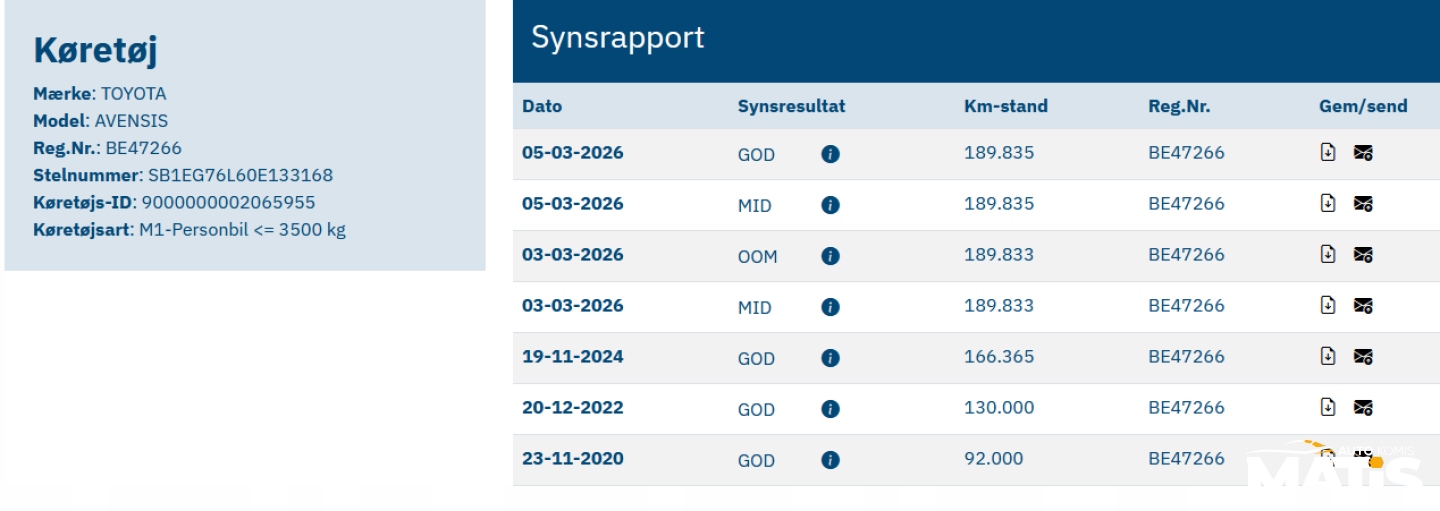Send 03-03-2026 MID report by email

pyautogui.click(x=1363, y=306)
